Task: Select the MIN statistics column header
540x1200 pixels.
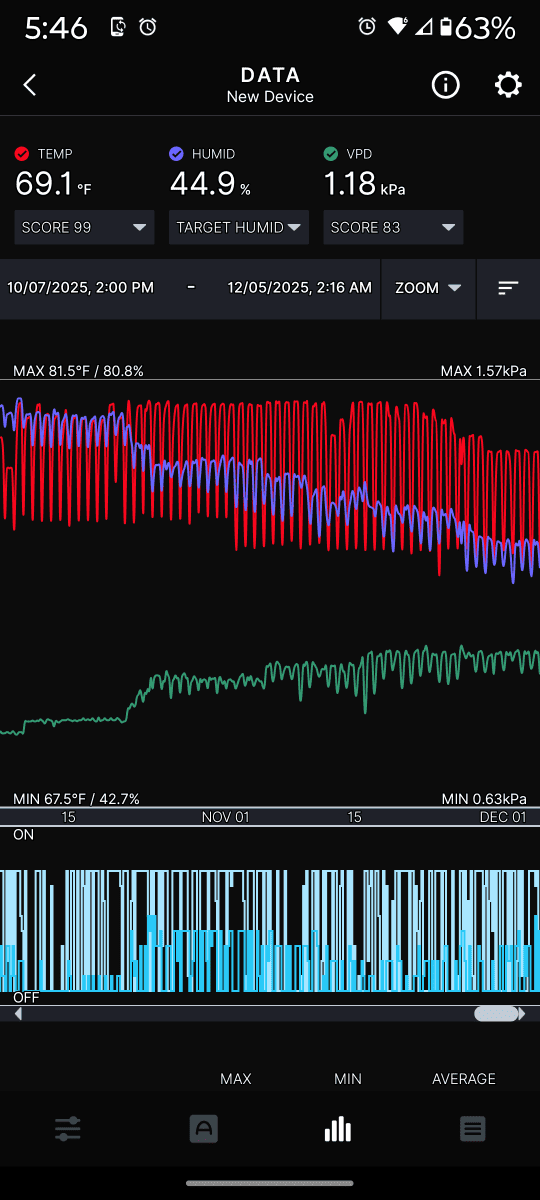Action: pyautogui.click(x=348, y=1079)
